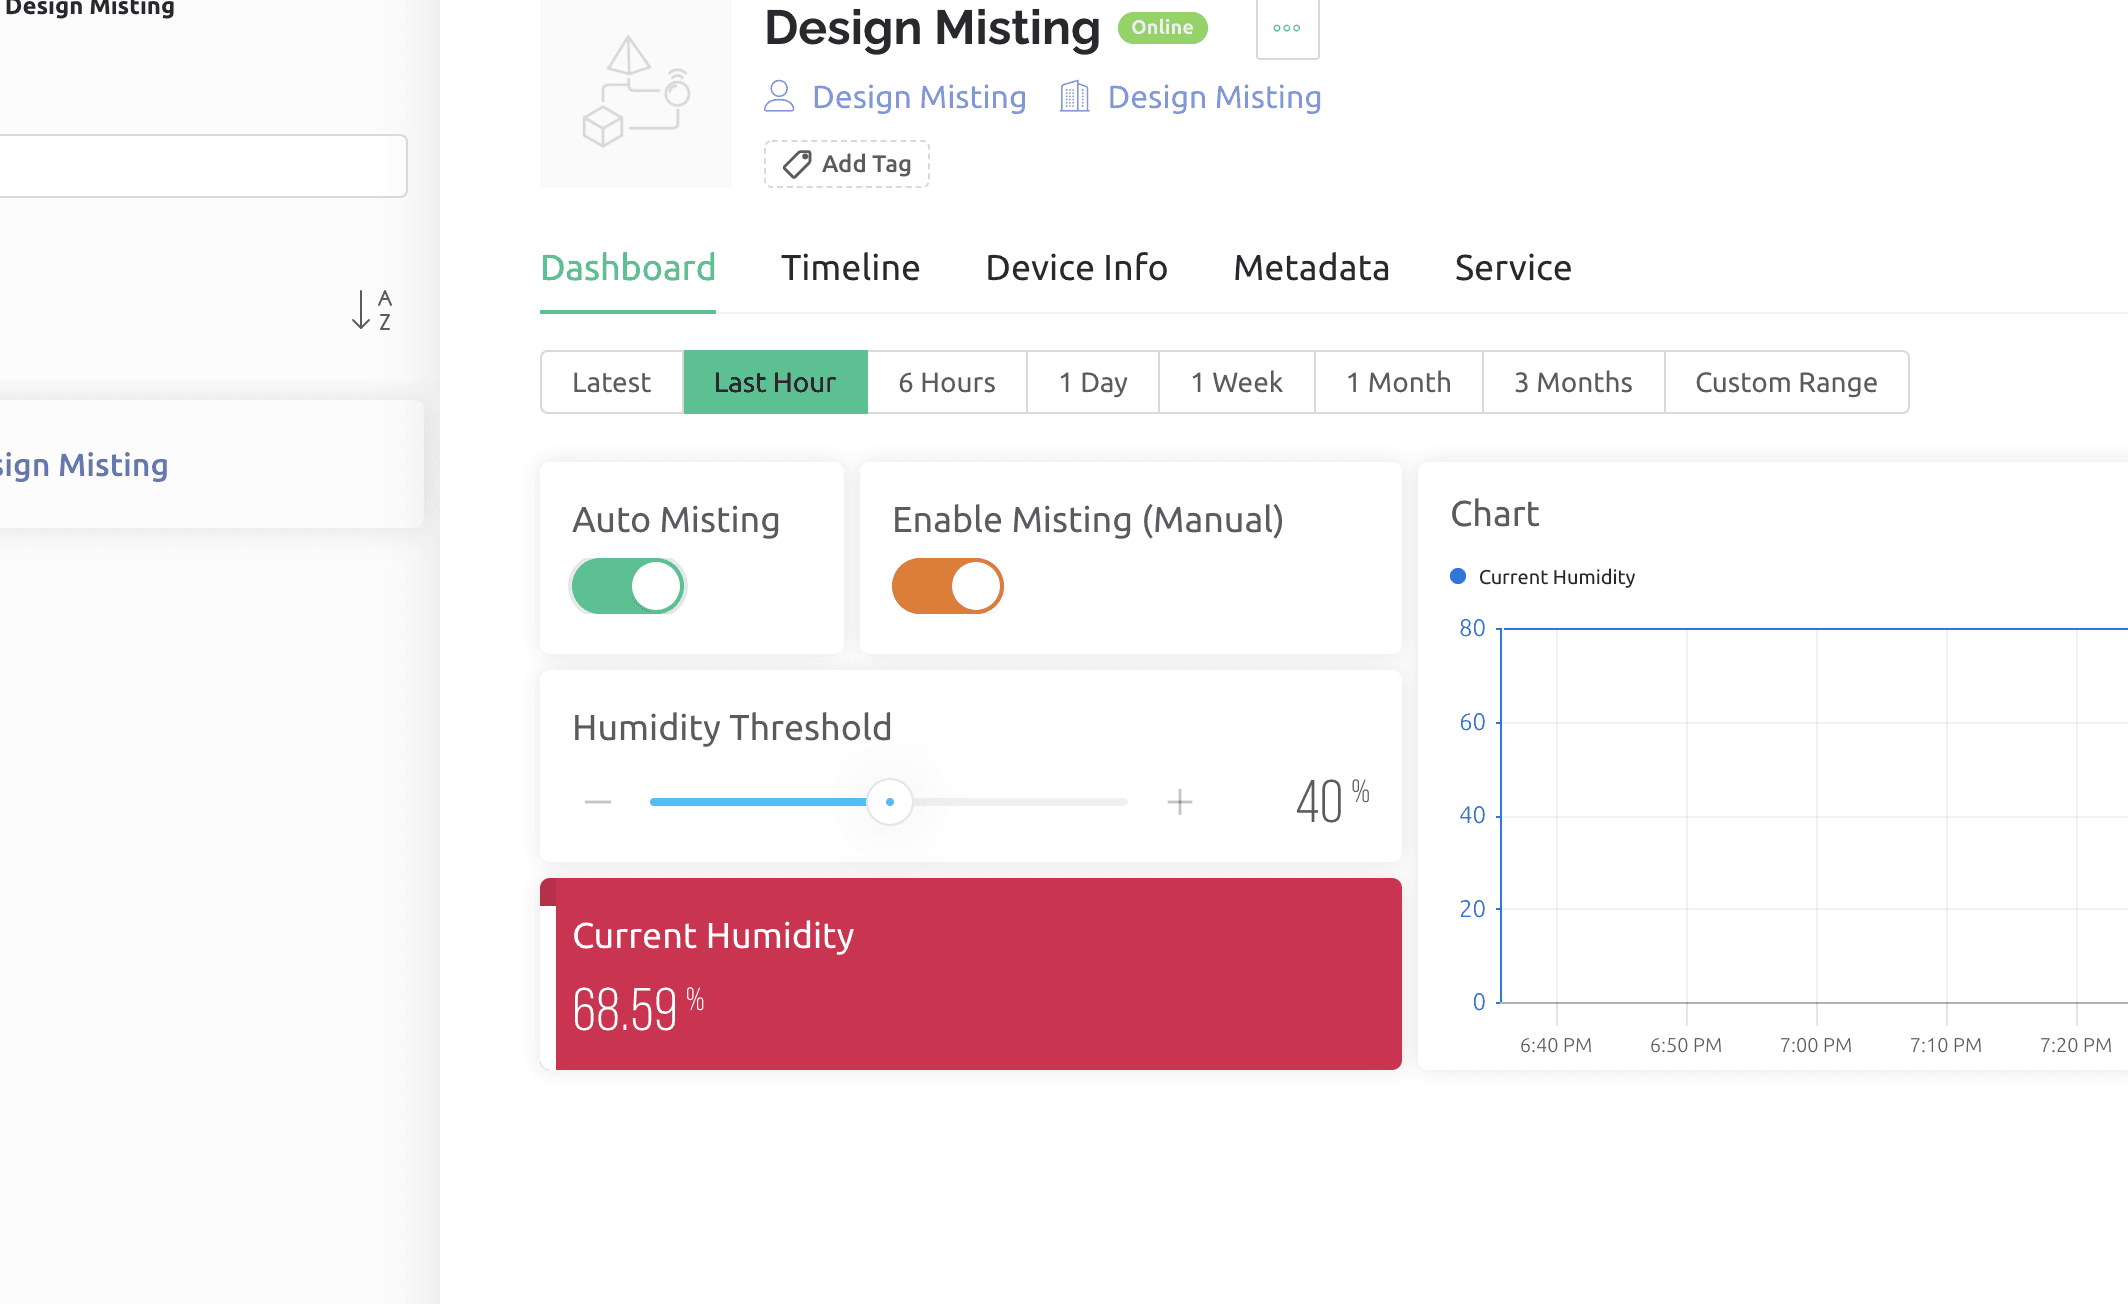Click the Humidity Threshold slider handle
2128x1304 pixels.
click(x=889, y=802)
